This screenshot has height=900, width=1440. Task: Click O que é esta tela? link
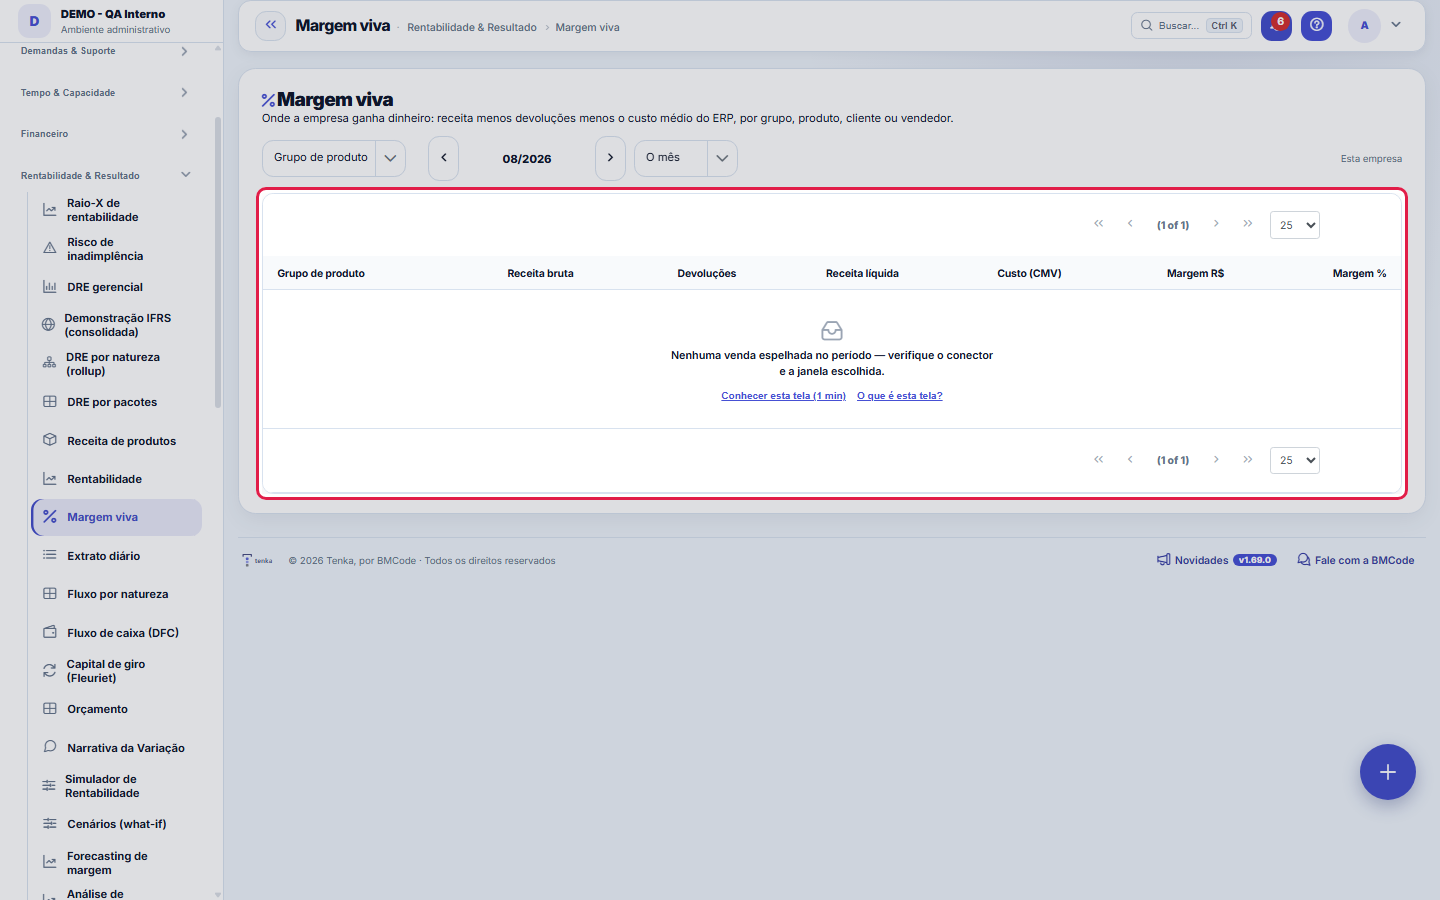[900, 396]
